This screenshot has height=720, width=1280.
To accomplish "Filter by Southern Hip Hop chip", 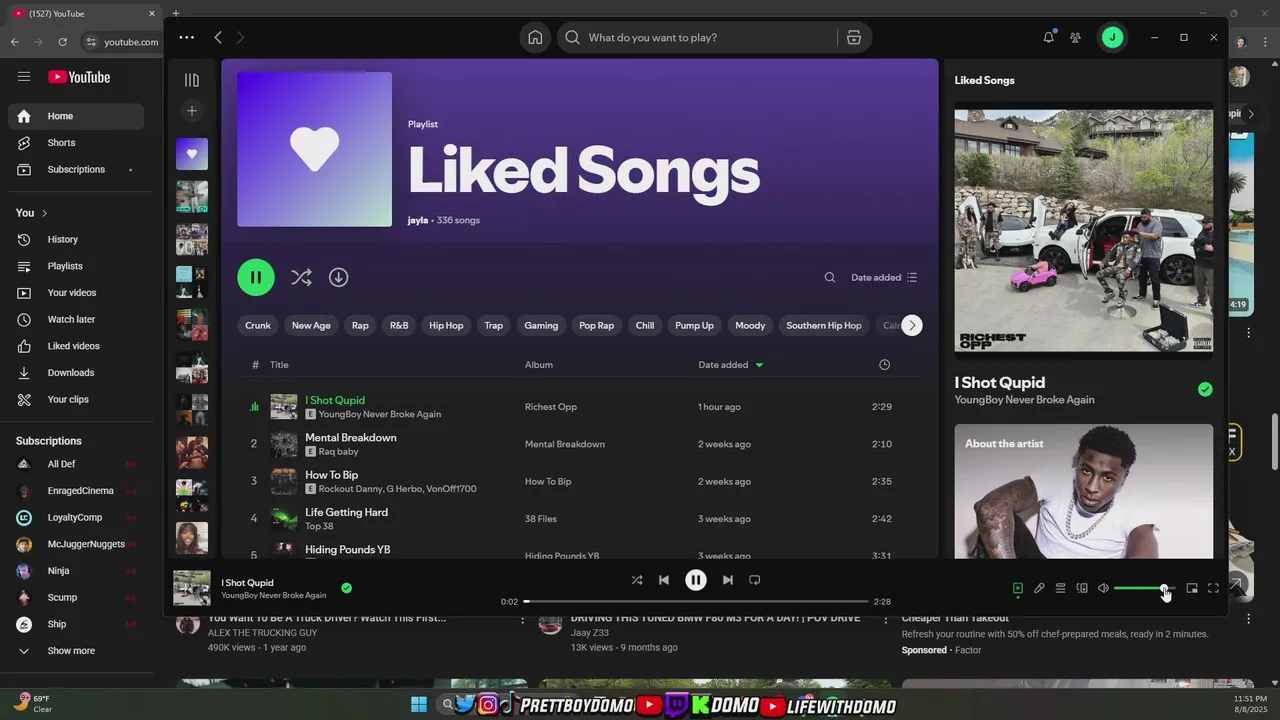I will pos(824,325).
